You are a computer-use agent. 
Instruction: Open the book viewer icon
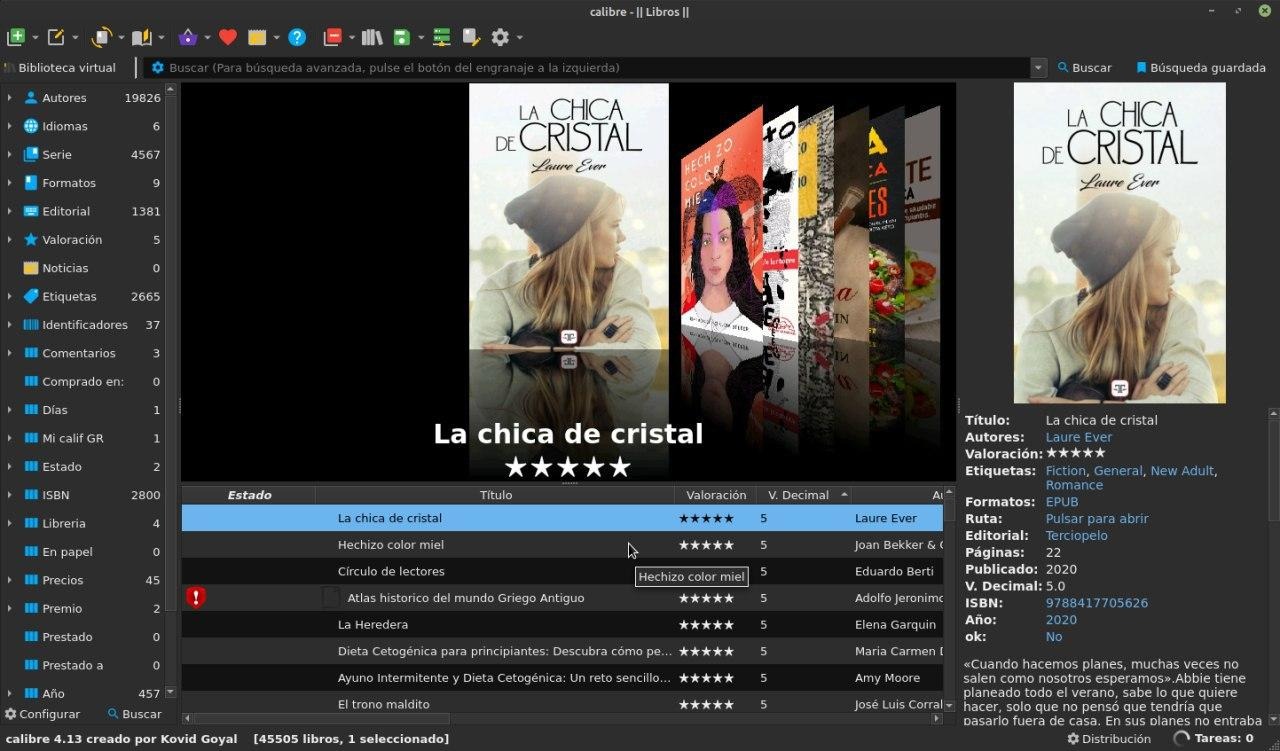pyautogui.click(x=142, y=37)
